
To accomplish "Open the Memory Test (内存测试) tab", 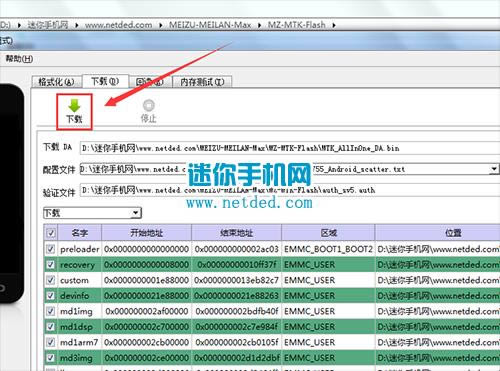I will (x=202, y=82).
